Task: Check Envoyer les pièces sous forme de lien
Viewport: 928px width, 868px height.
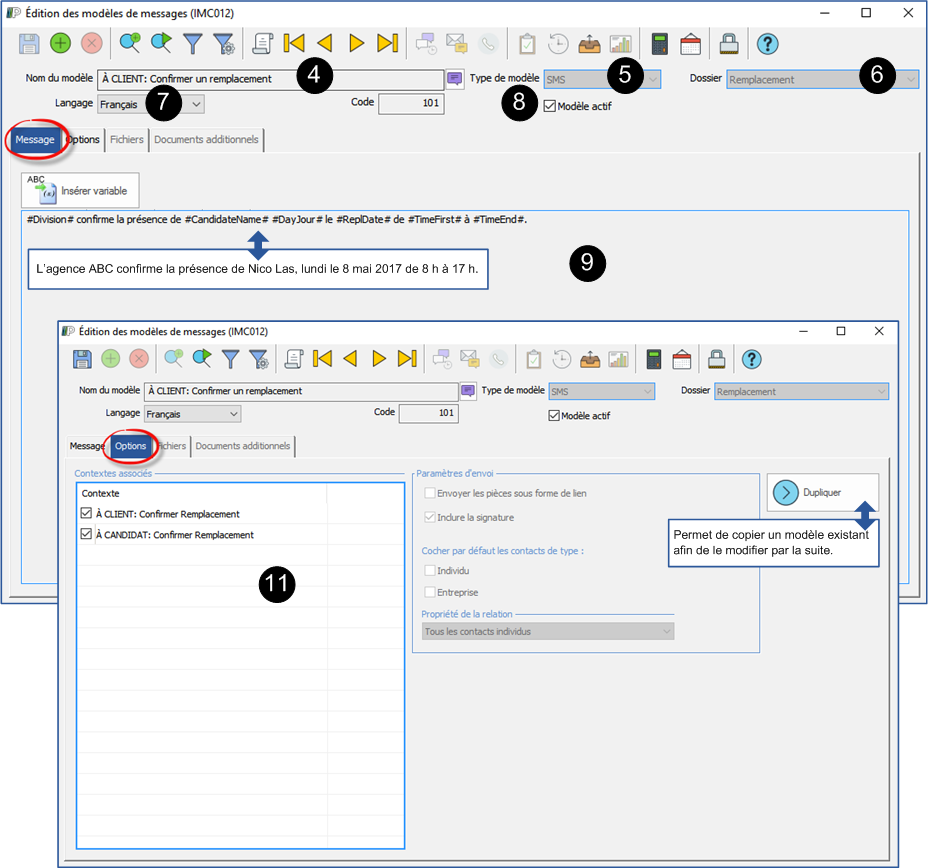Action: pyautogui.click(x=430, y=493)
